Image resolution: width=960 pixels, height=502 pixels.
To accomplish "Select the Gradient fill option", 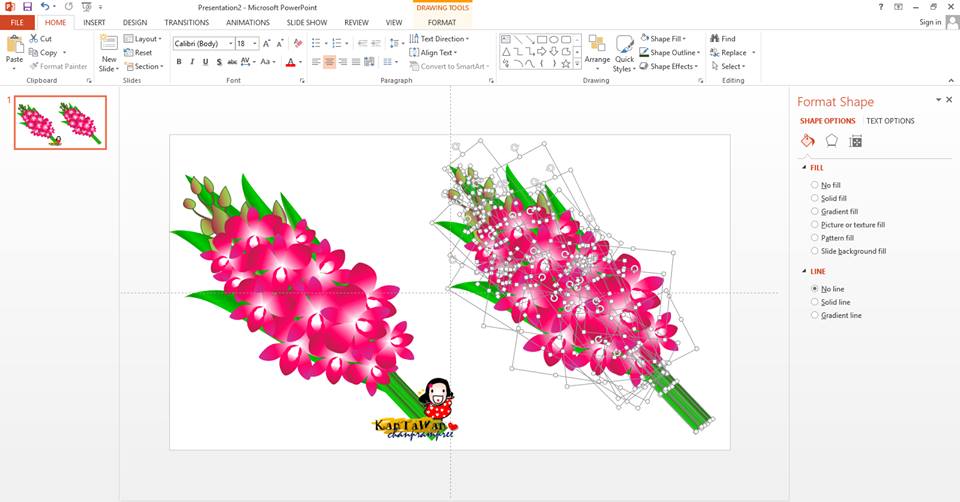I will click(834, 211).
